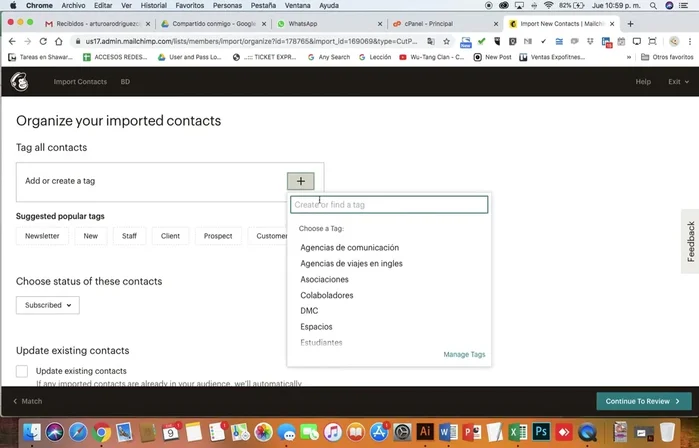The height and width of the screenshot is (448, 699).
Task: Expand the Exit dropdown in header
Action: click(x=678, y=82)
